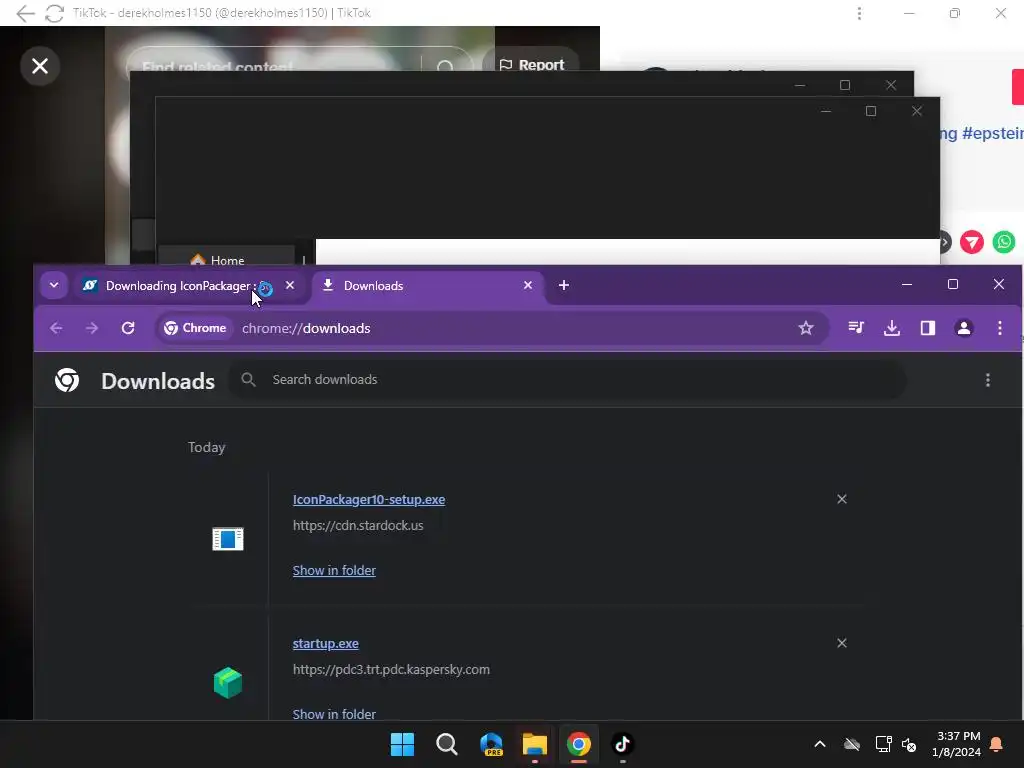Viewport: 1024px width, 768px height.
Task: Show startup.exe in folder
Action: coord(334,714)
